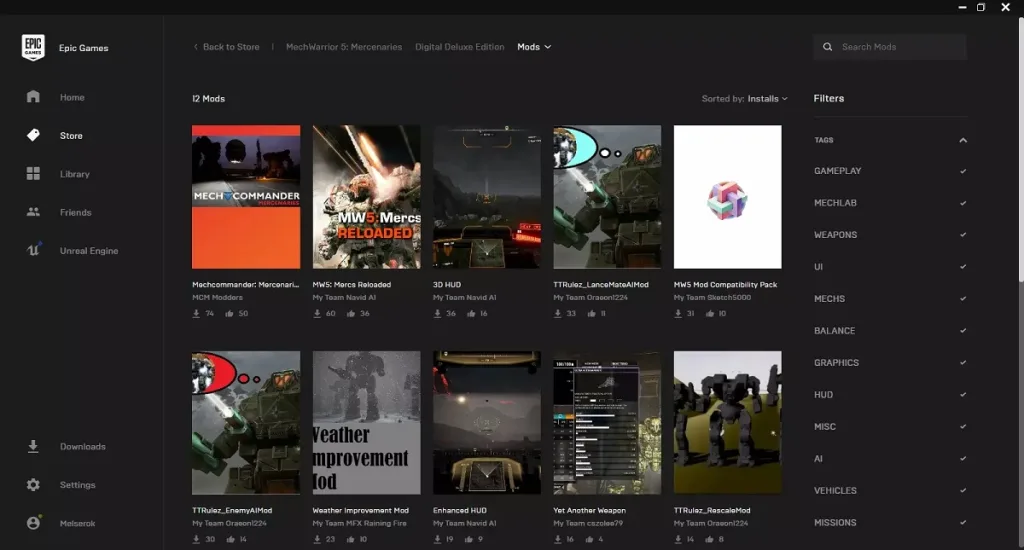The image size is (1024, 550).
Task: Click download icon under Enhanced HUD mod
Action: tap(437, 540)
